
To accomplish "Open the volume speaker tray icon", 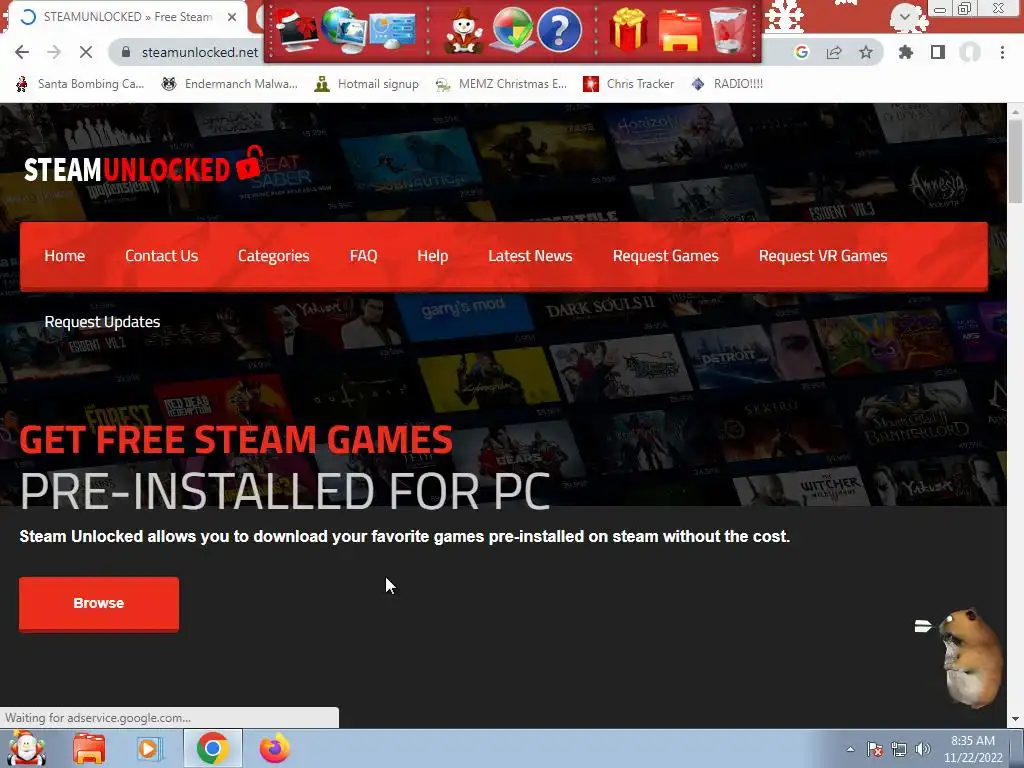I will [x=922, y=749].
